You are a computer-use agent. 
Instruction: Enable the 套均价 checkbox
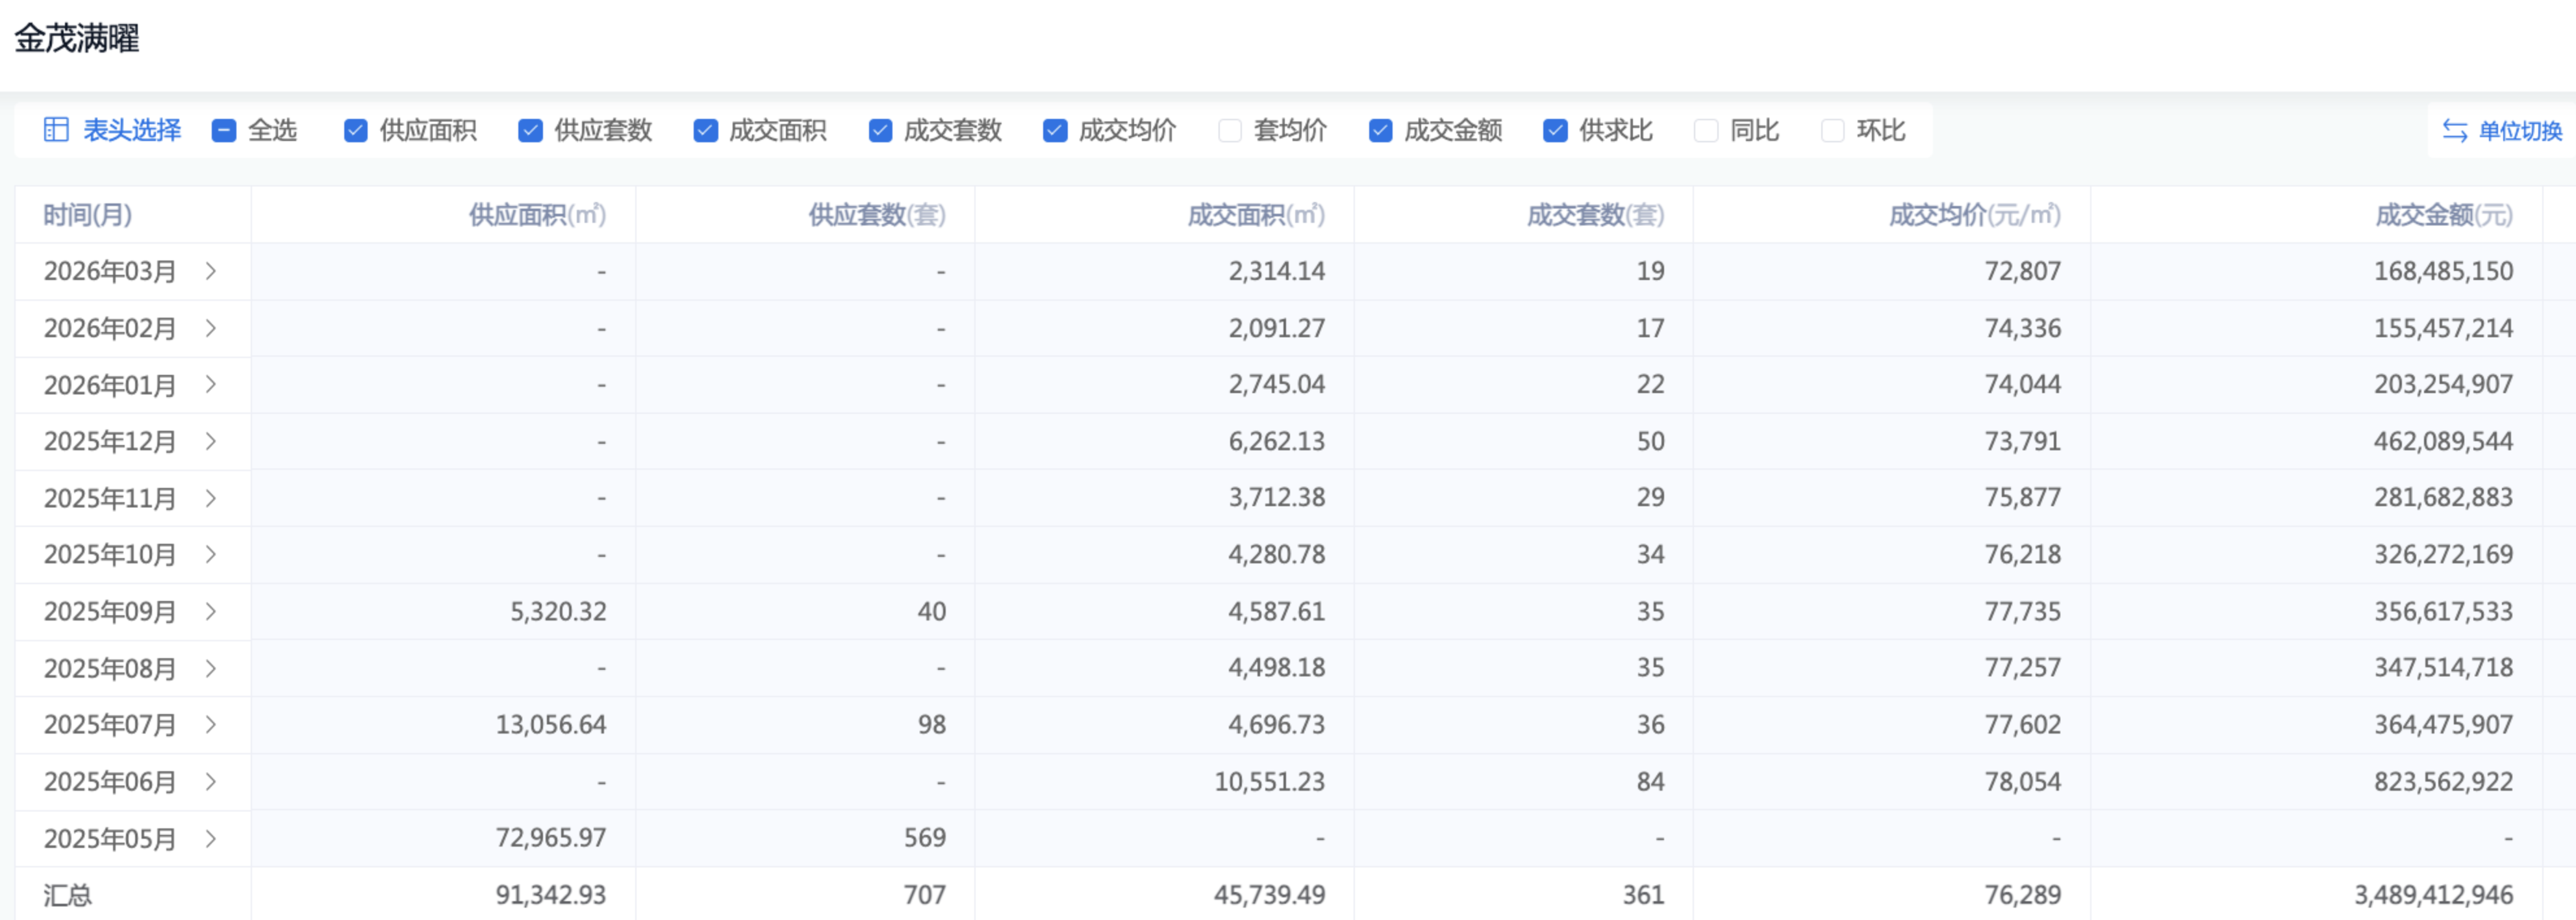(x=1230, y=131)
